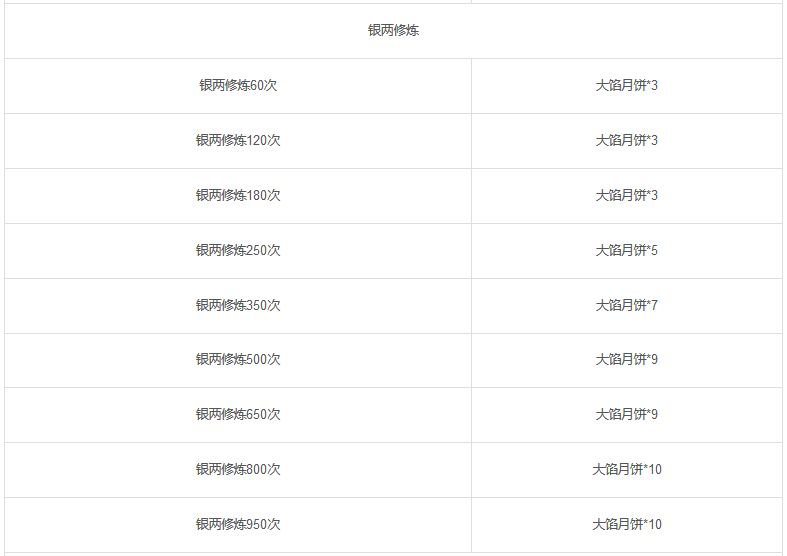787x556 pixels.
Task: Click the 银两修炼 table header
Action: pyautogui.click(x=393, y=31)
